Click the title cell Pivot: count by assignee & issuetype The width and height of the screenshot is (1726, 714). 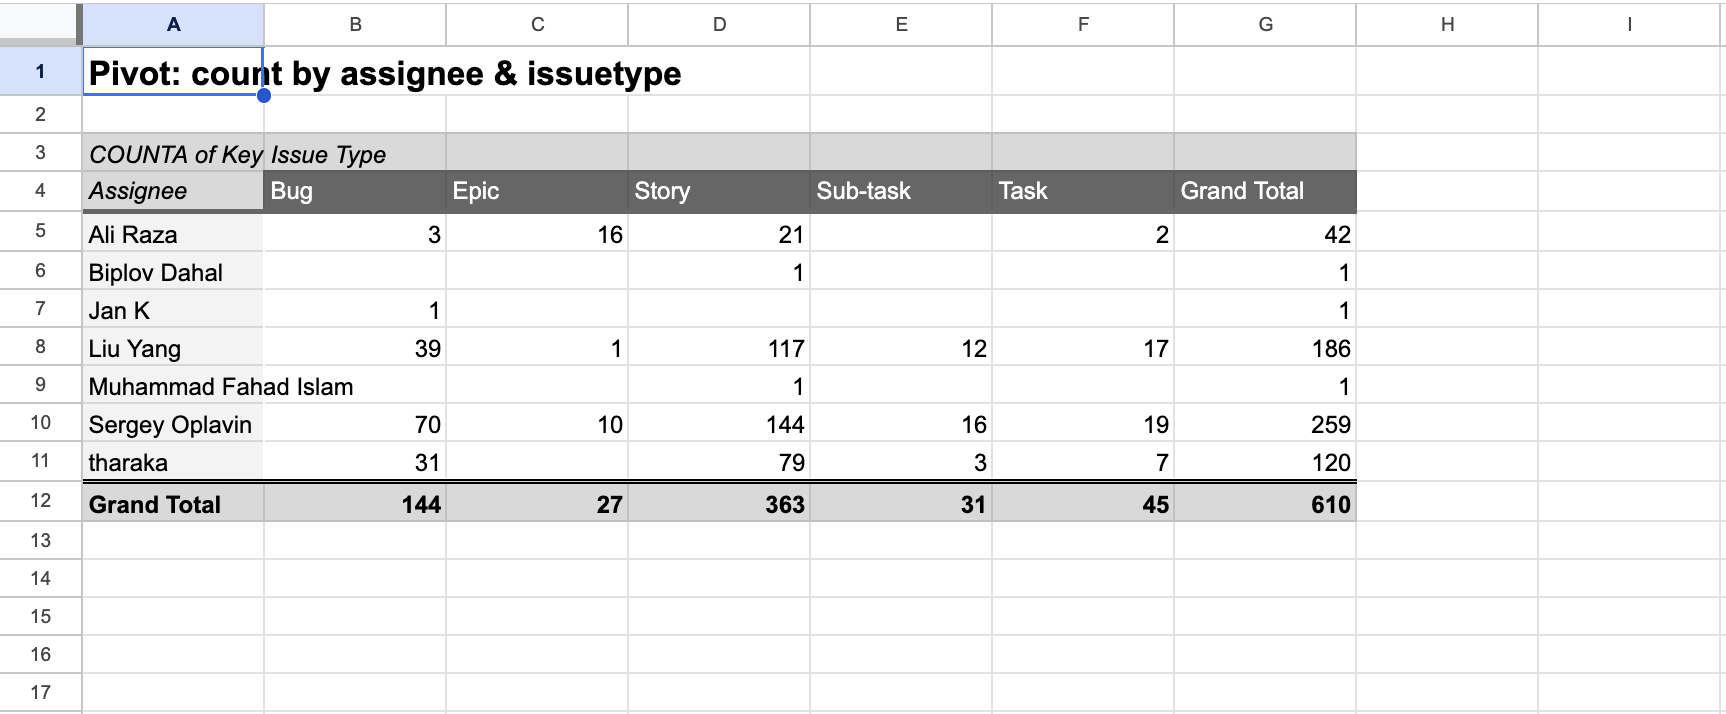coord(172,71)
